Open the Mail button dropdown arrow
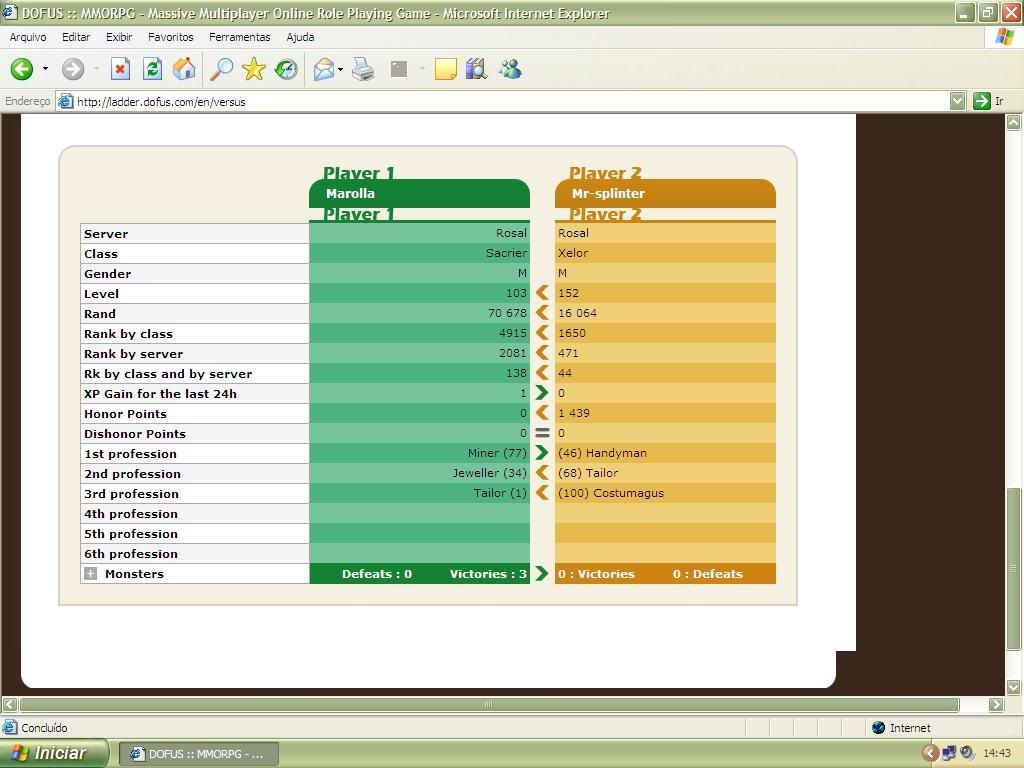 click(340, 69)
